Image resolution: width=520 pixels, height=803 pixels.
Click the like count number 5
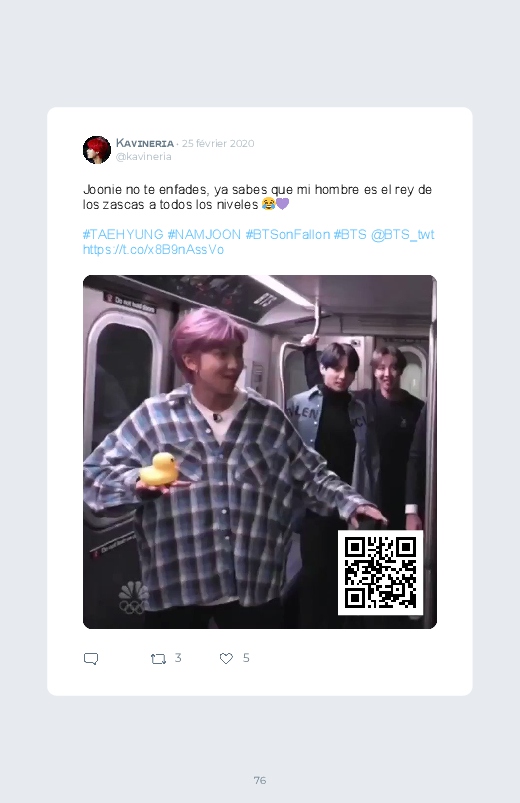(246, 658)
